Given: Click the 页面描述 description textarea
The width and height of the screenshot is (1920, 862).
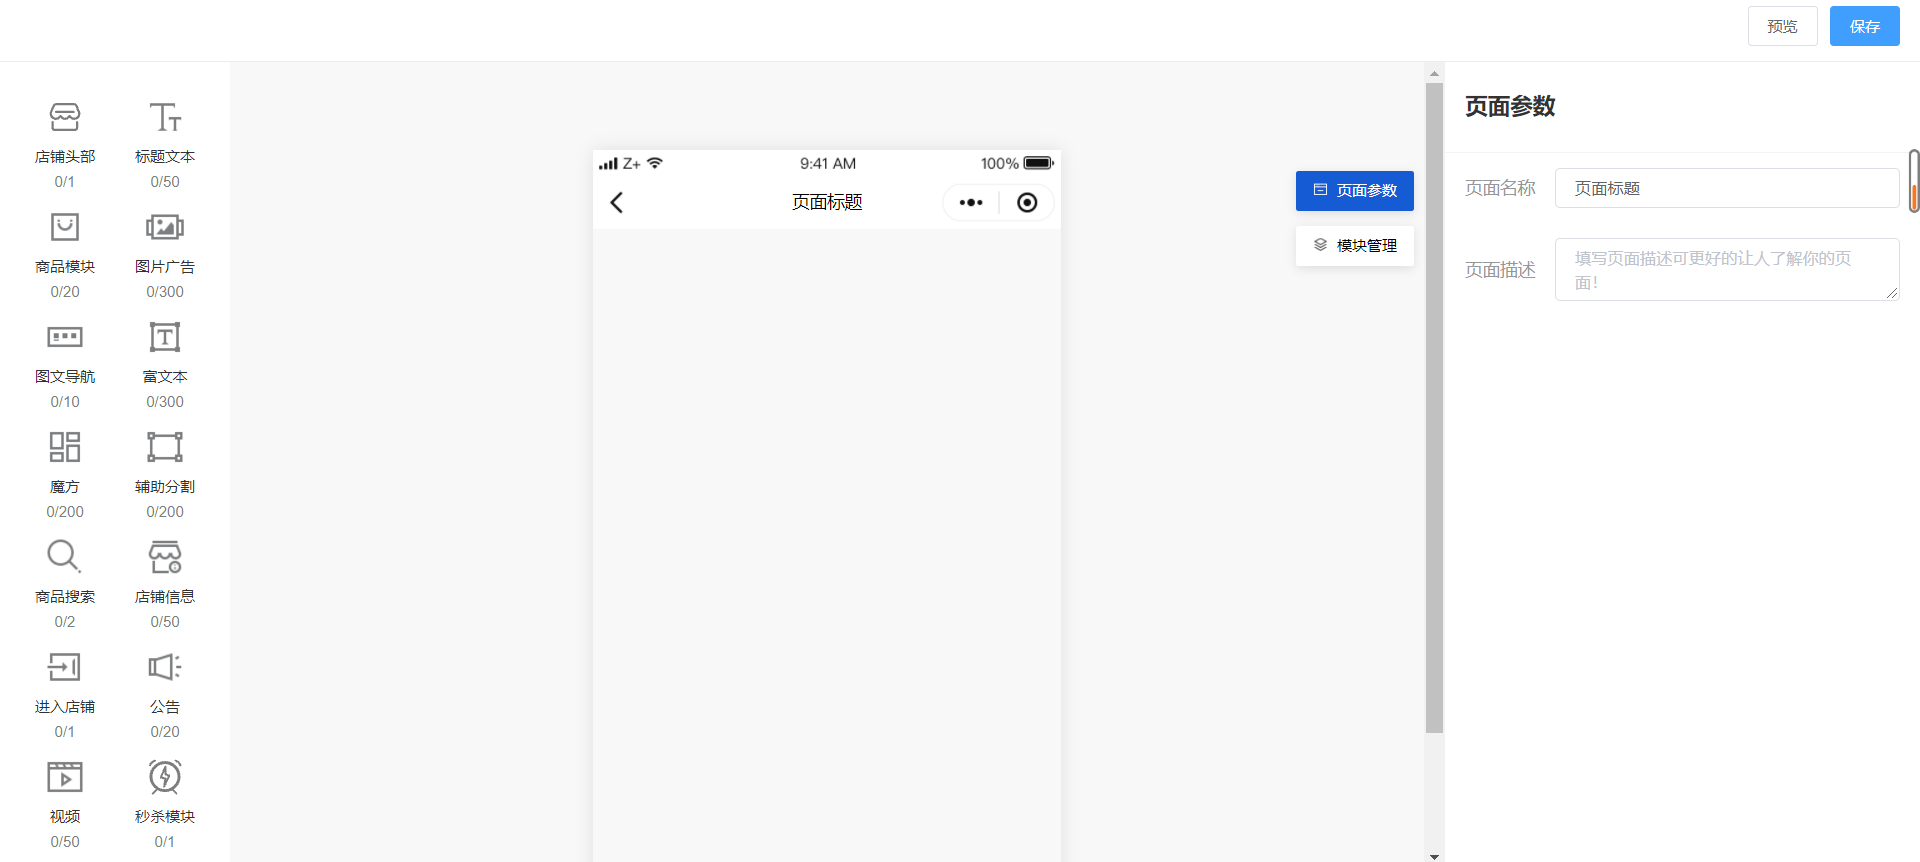Looking at the screenshot, I should pyautogui.click(x=1727, y=269).
